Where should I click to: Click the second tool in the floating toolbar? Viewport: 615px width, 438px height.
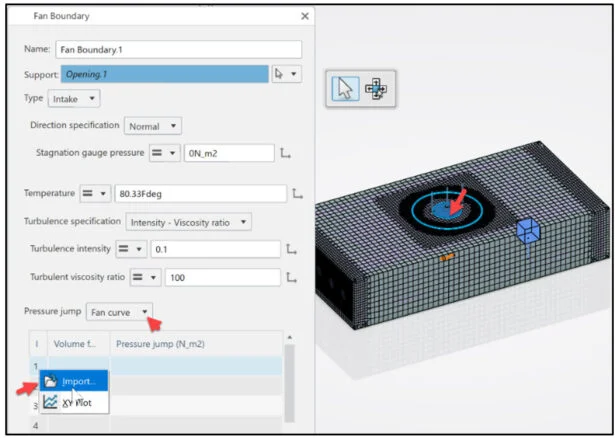[x=376, y=88]
